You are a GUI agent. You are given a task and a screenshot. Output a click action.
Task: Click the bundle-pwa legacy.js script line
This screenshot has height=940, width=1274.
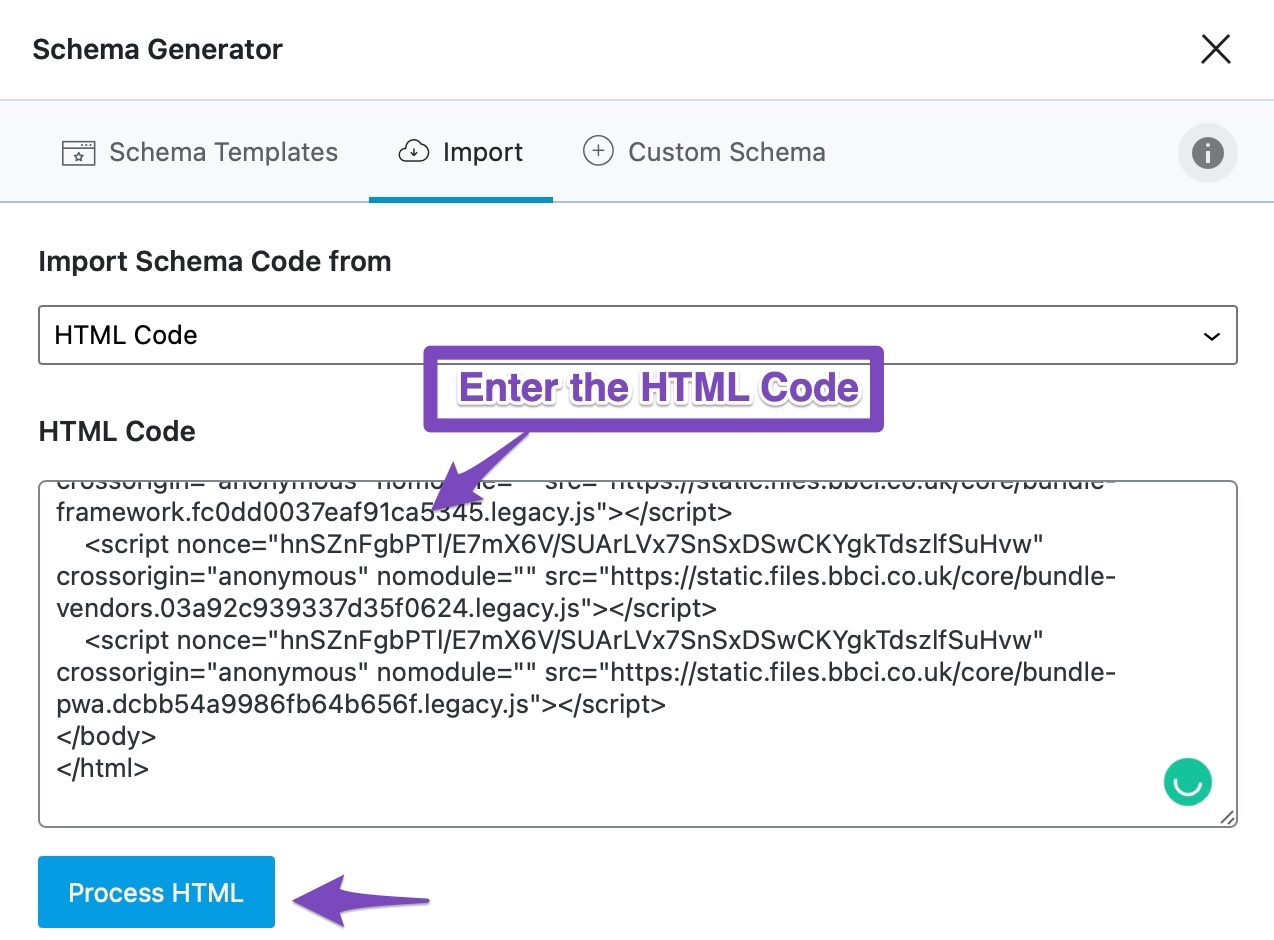[361, 705]
